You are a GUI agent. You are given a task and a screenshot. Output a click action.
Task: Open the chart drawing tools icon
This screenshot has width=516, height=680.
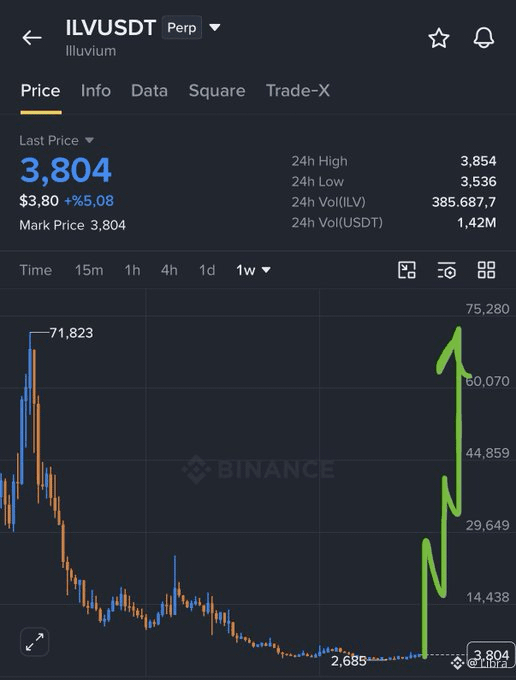click(x=407, y=270)
